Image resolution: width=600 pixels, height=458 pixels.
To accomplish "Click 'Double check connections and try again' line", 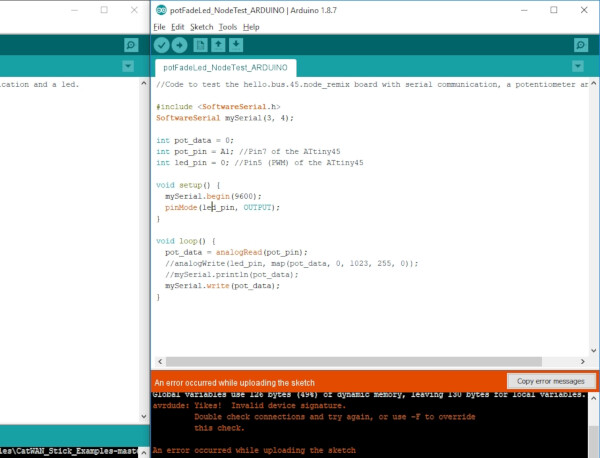I will click(x=335, y=417).
